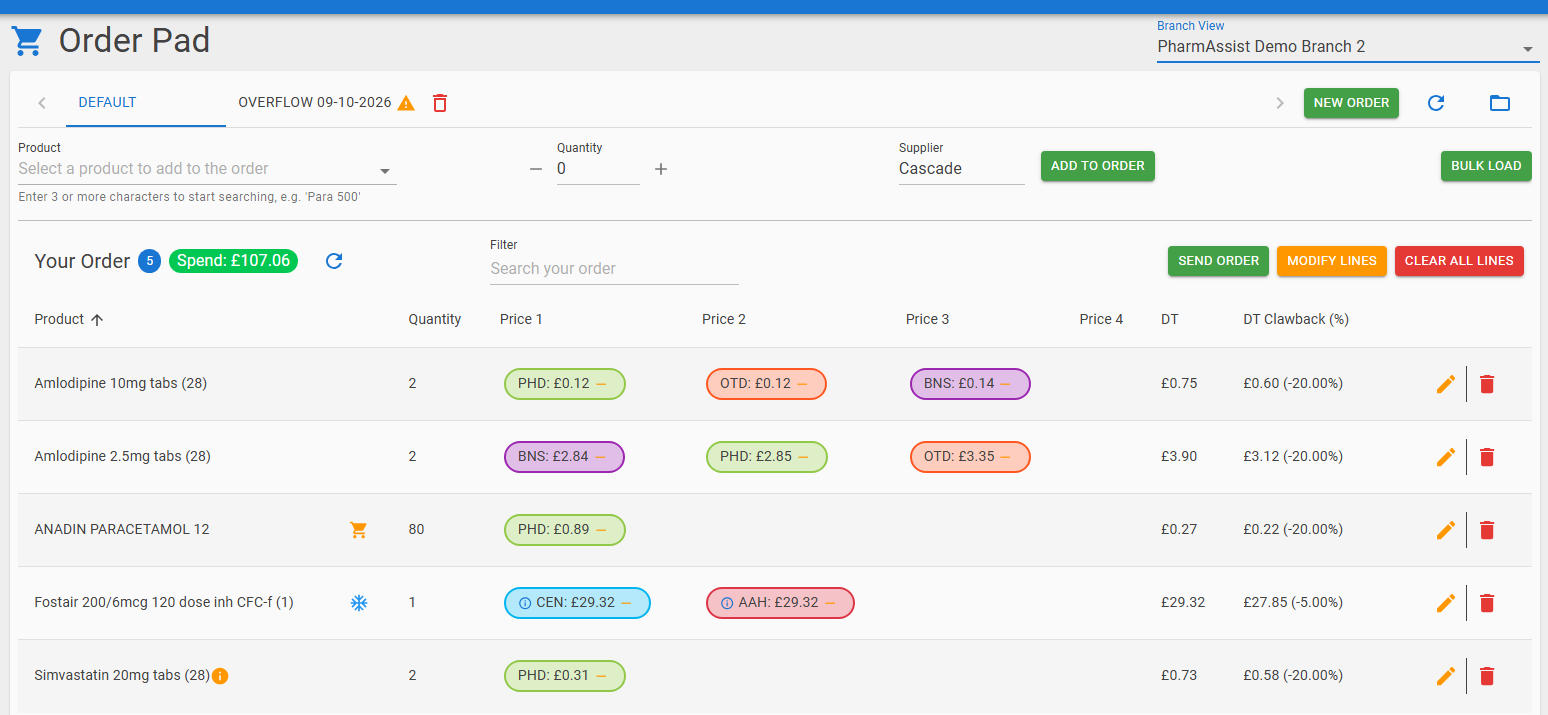The width and height of the screenshot is (1548, 715).
Task: Click the quantity 80 cell
Action: (416, 530)
